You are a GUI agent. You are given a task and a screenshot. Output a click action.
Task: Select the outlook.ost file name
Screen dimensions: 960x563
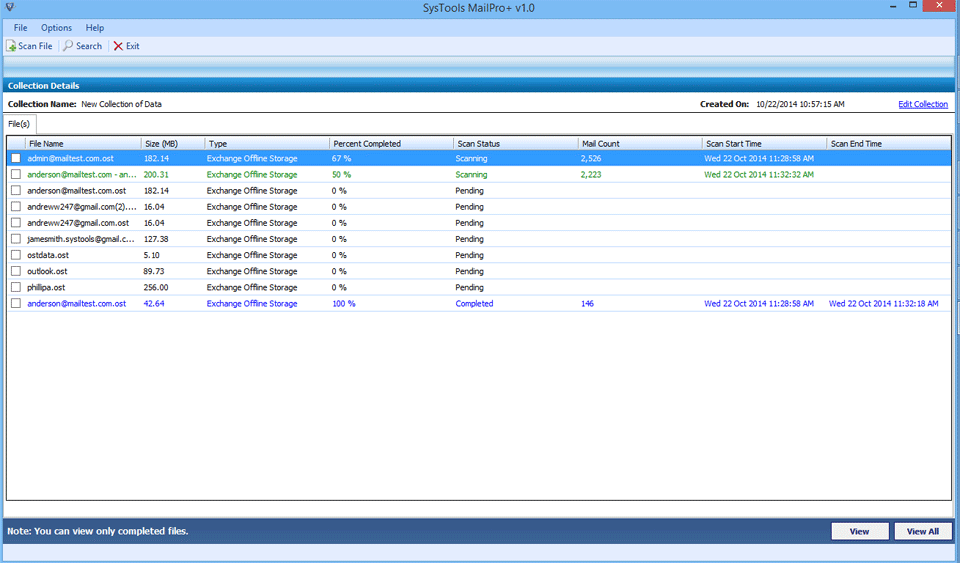pyautogui.click(x=47, y=271)
